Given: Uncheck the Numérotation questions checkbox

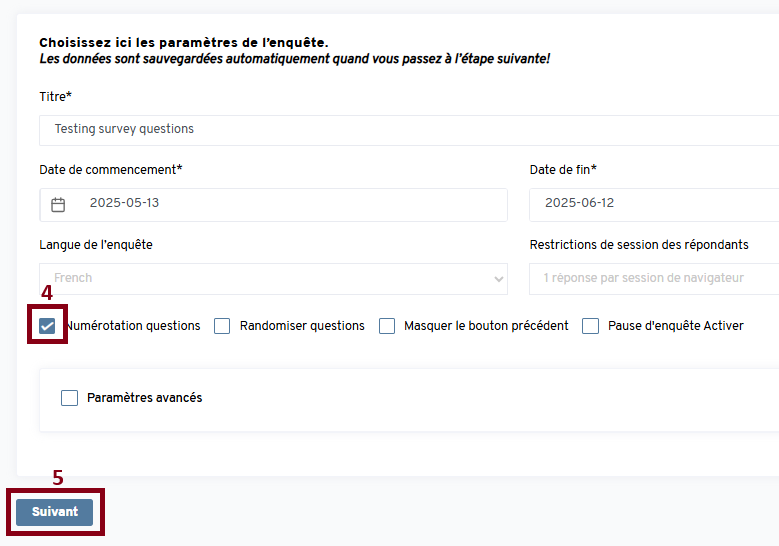Looking at the screenshot, I should pyautogui.click(x=48, y=326).
